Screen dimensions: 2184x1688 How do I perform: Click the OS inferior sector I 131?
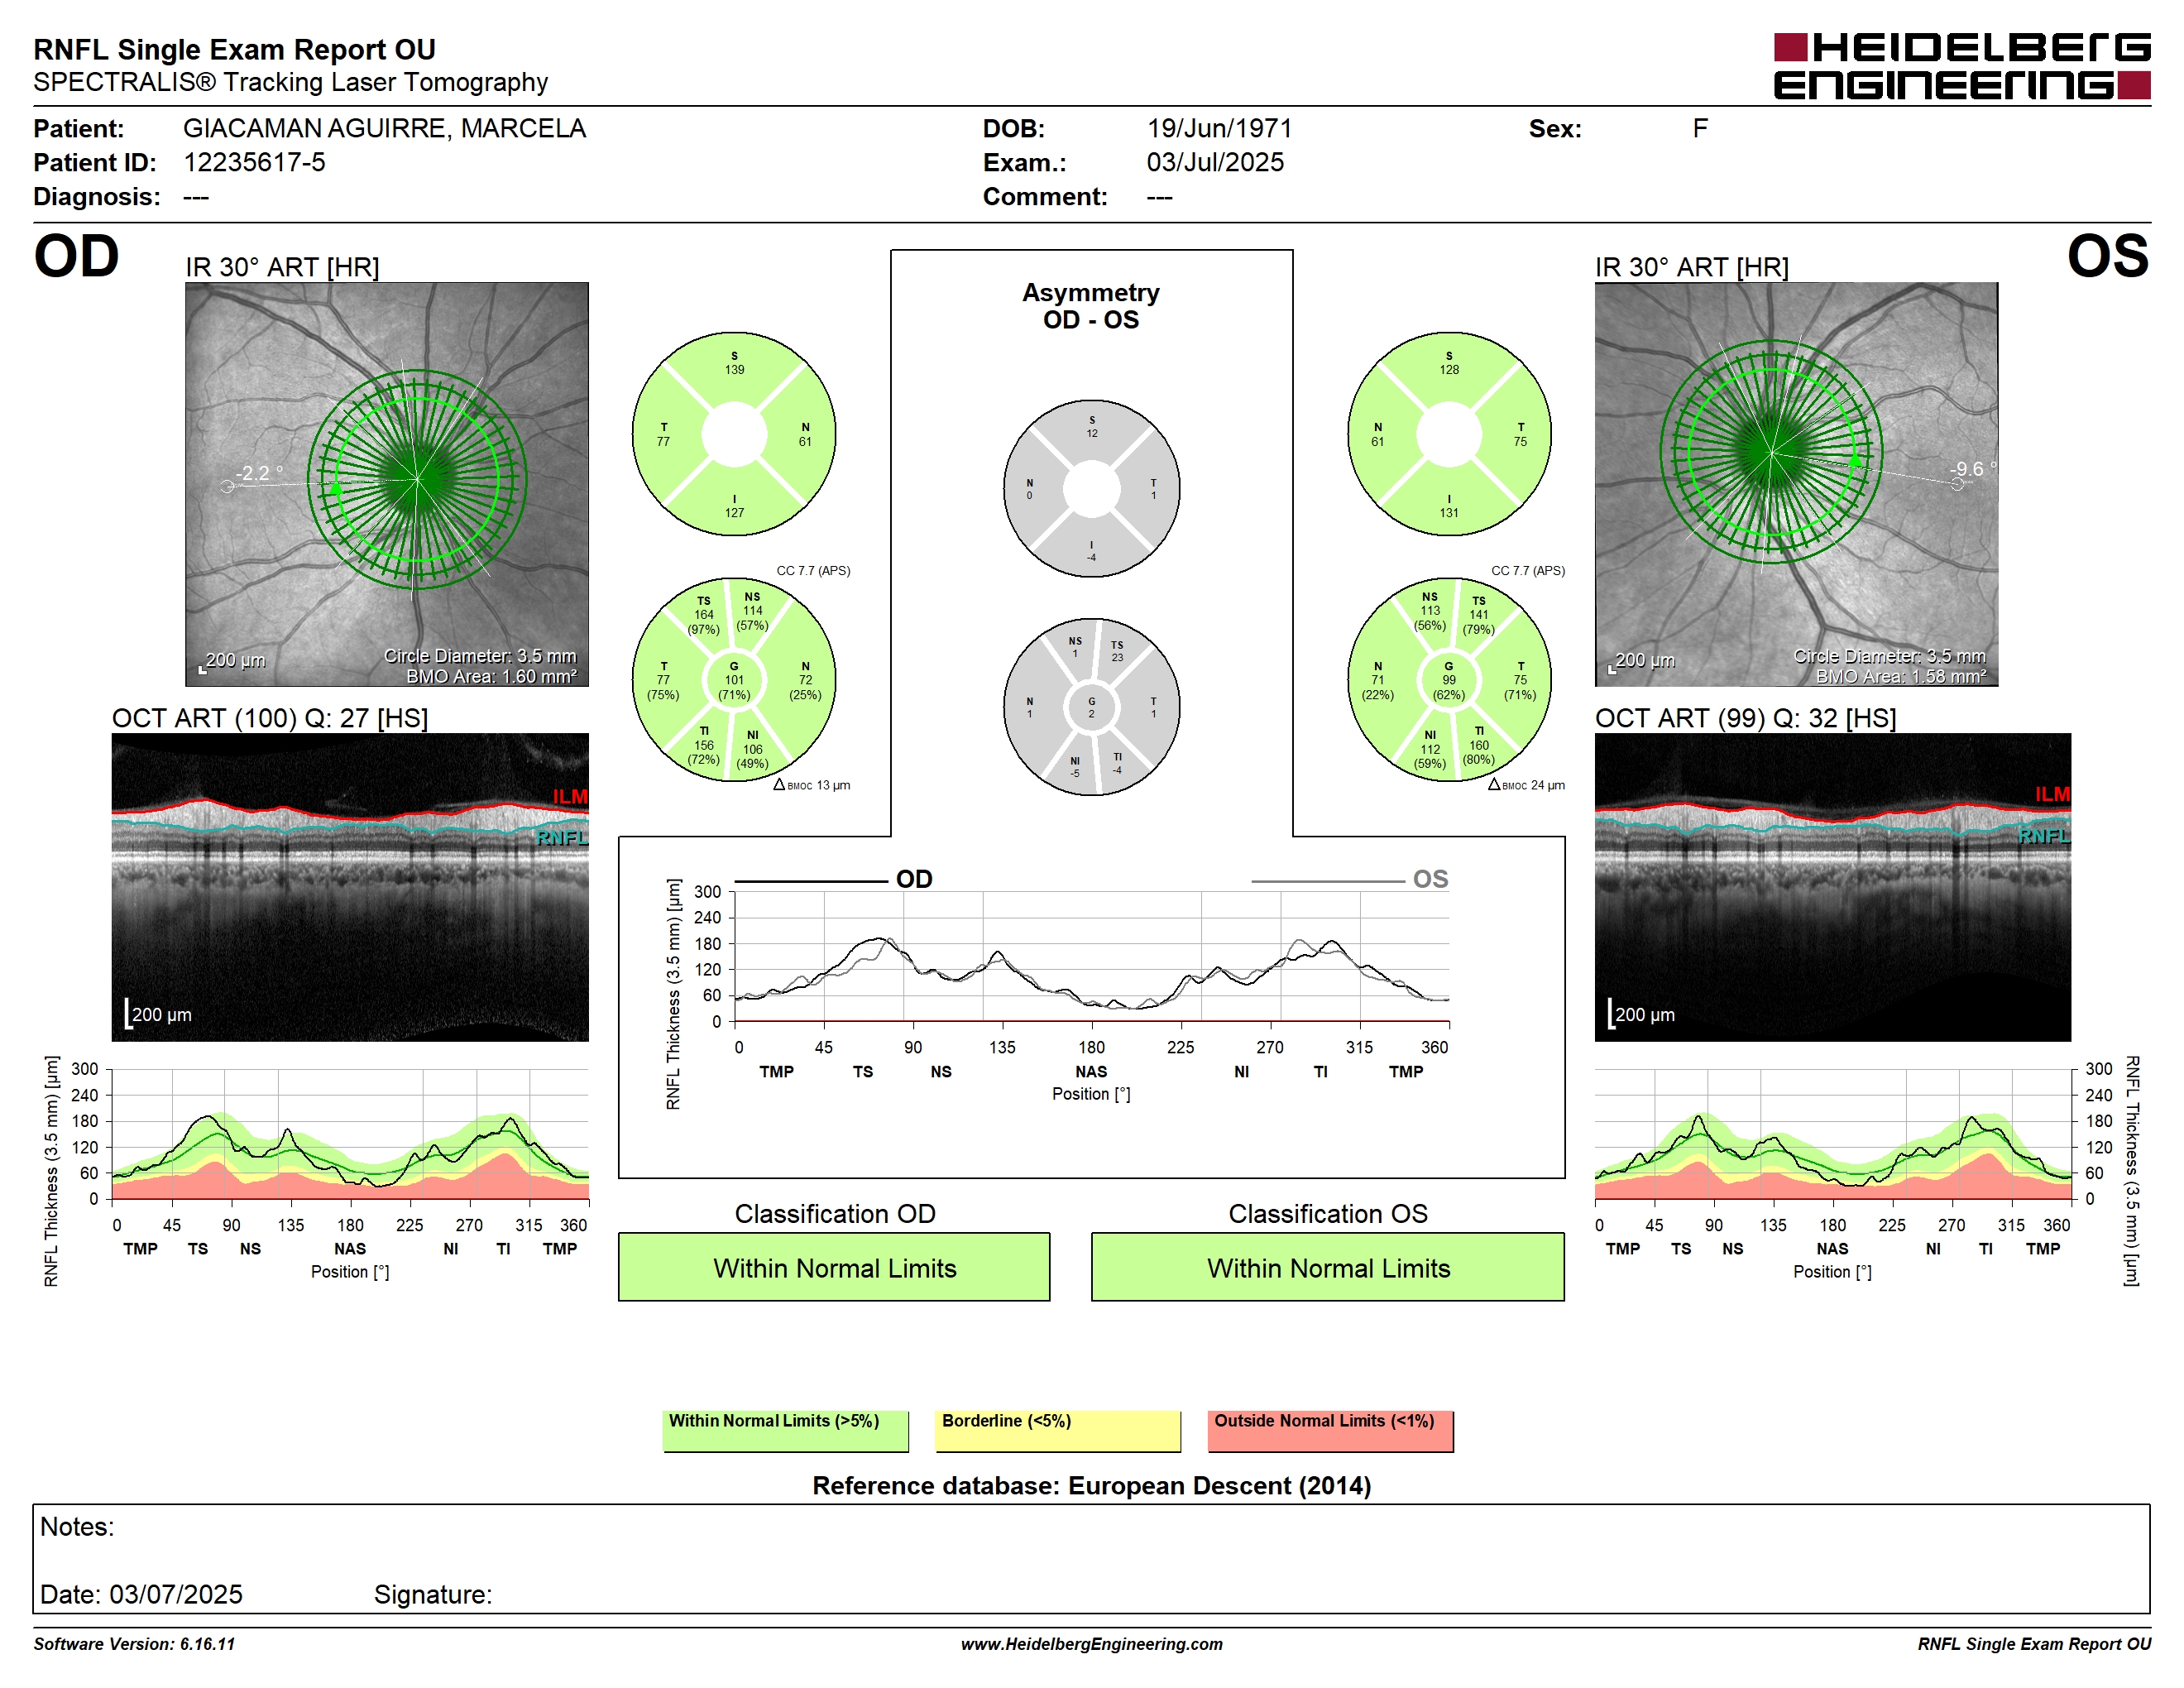[x=1449, y=506]
